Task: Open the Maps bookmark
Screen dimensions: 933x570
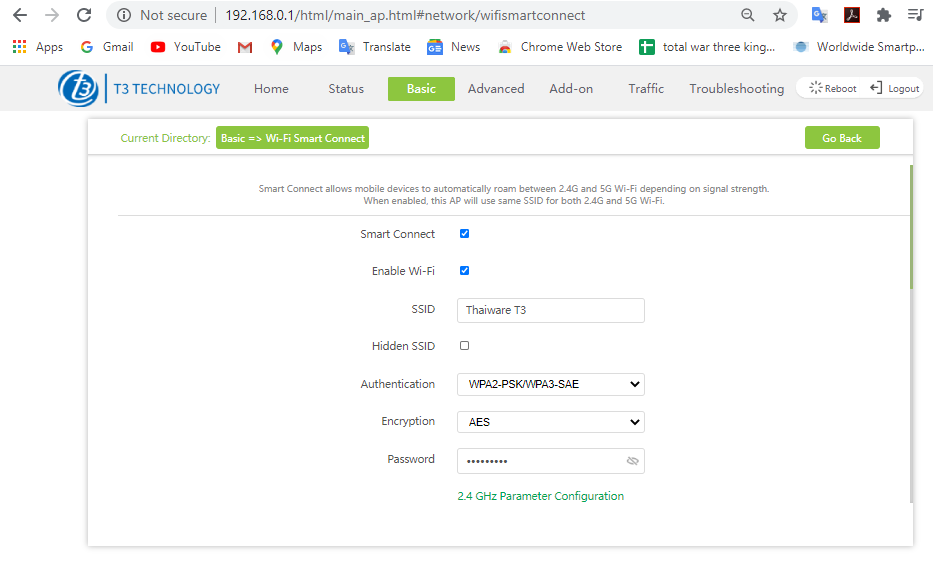Action: click(296, 47)
